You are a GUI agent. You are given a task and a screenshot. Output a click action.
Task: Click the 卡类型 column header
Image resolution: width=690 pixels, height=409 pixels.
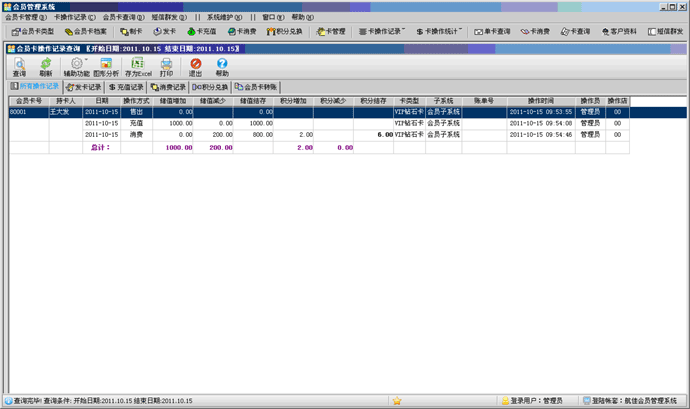(x=409, y=101)
